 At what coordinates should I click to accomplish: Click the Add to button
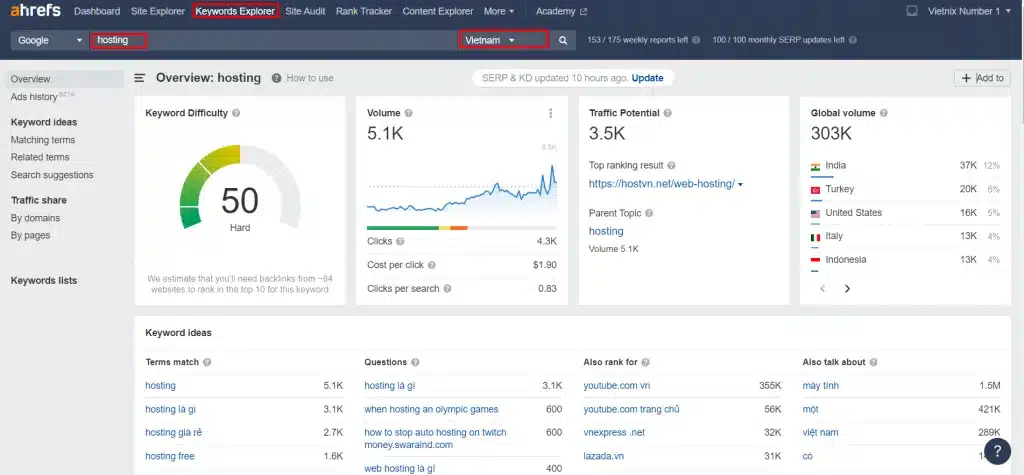[x=982, y=78]
